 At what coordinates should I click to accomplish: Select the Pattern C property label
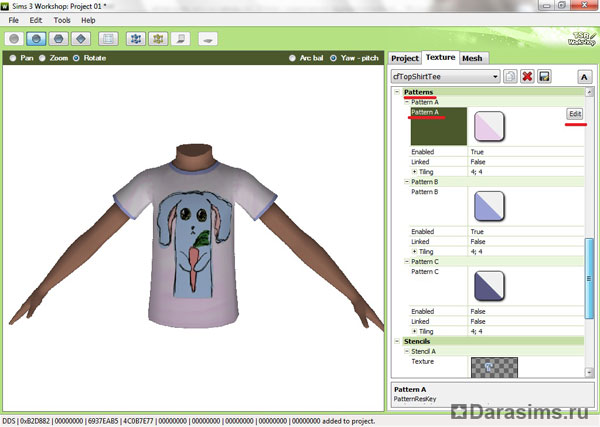pos(425,272)
